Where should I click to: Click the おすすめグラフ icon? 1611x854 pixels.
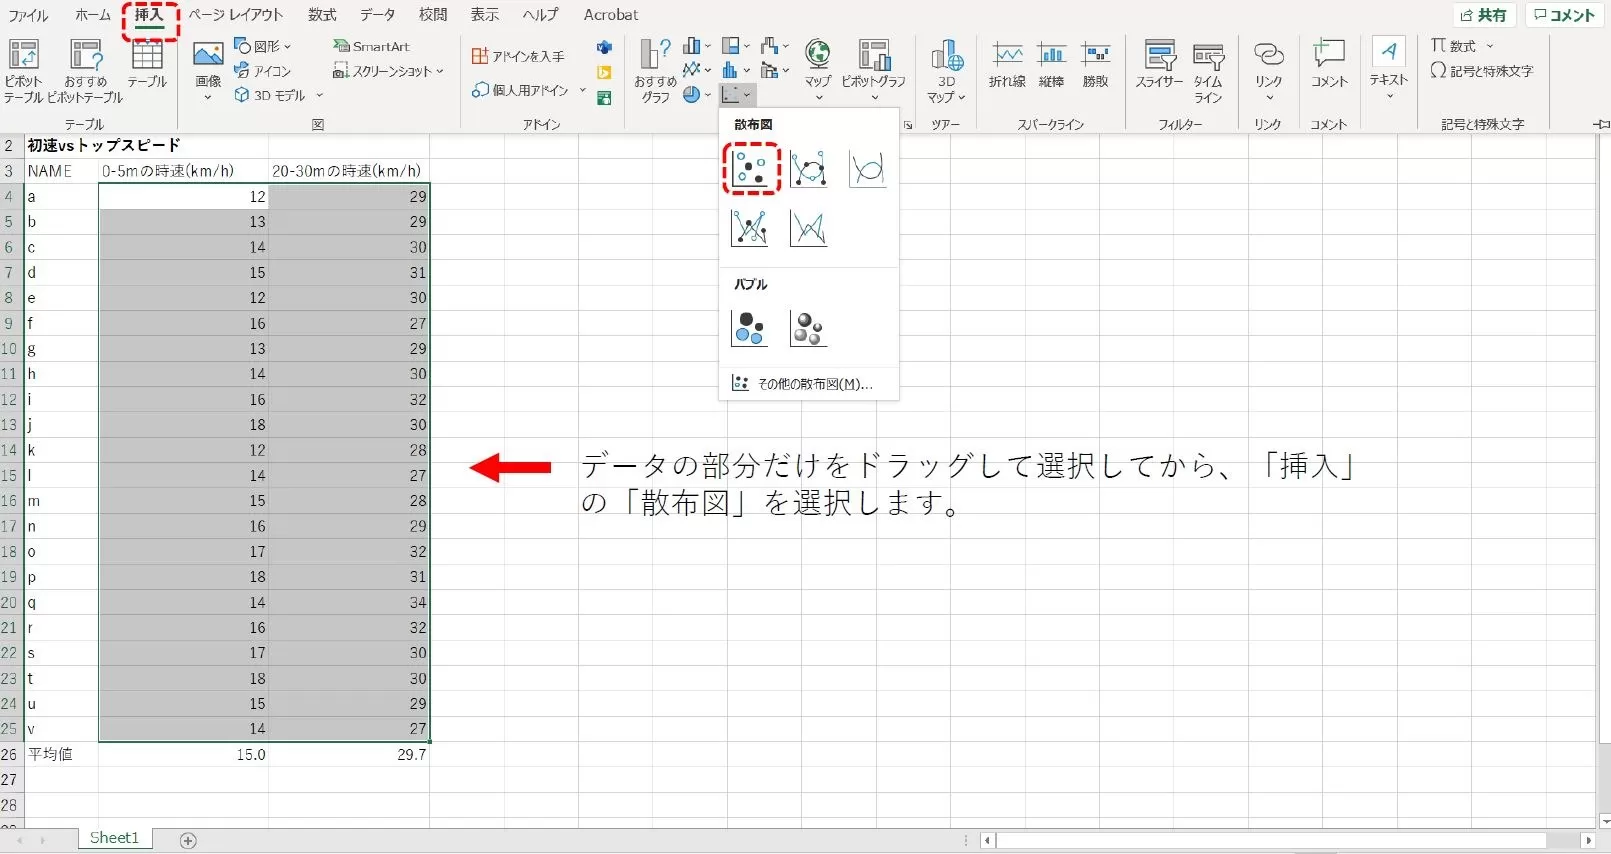655,70
